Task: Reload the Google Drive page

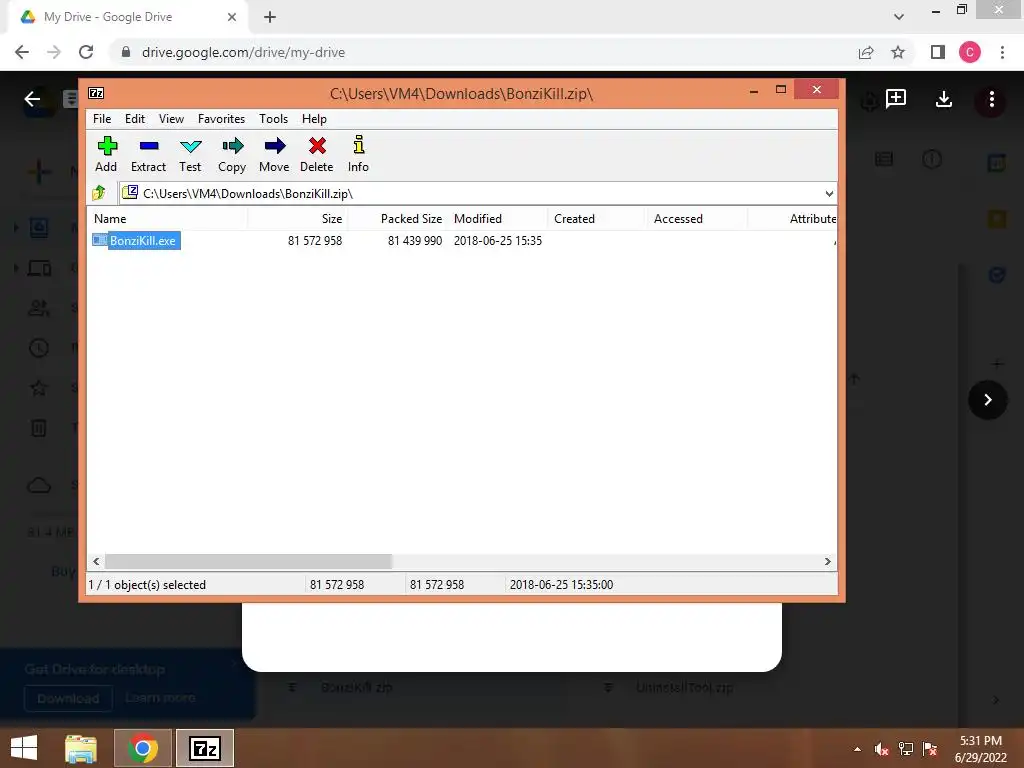Action: pyautogui.click(x=86, y=52)
